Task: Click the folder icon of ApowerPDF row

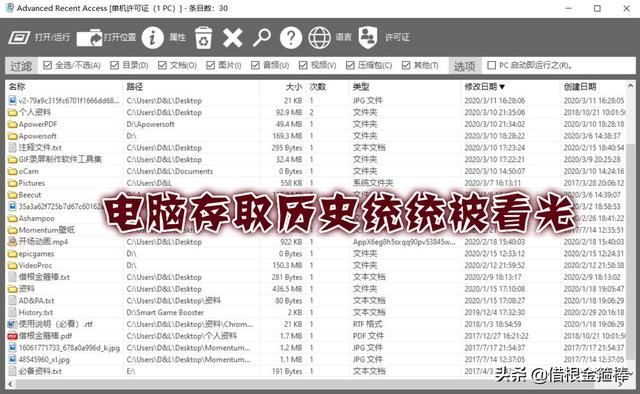Action: click(x=12, y=124)
